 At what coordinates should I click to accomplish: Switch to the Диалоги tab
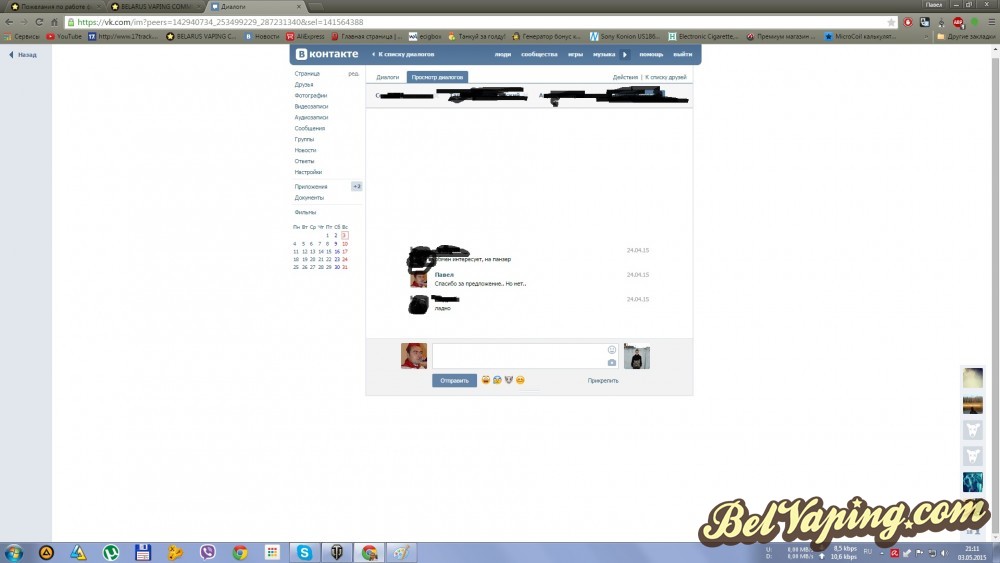tap(387, 77)
